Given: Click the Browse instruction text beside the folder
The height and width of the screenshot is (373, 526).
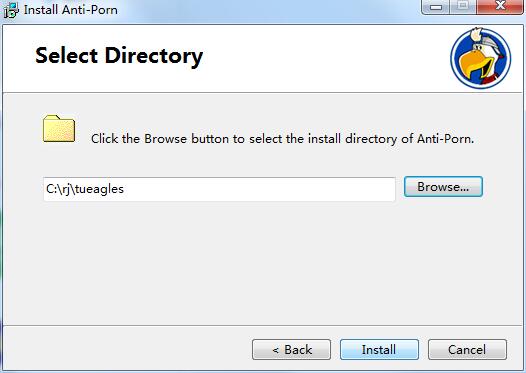Looking at the screenshot, I should tap(282, 139).
